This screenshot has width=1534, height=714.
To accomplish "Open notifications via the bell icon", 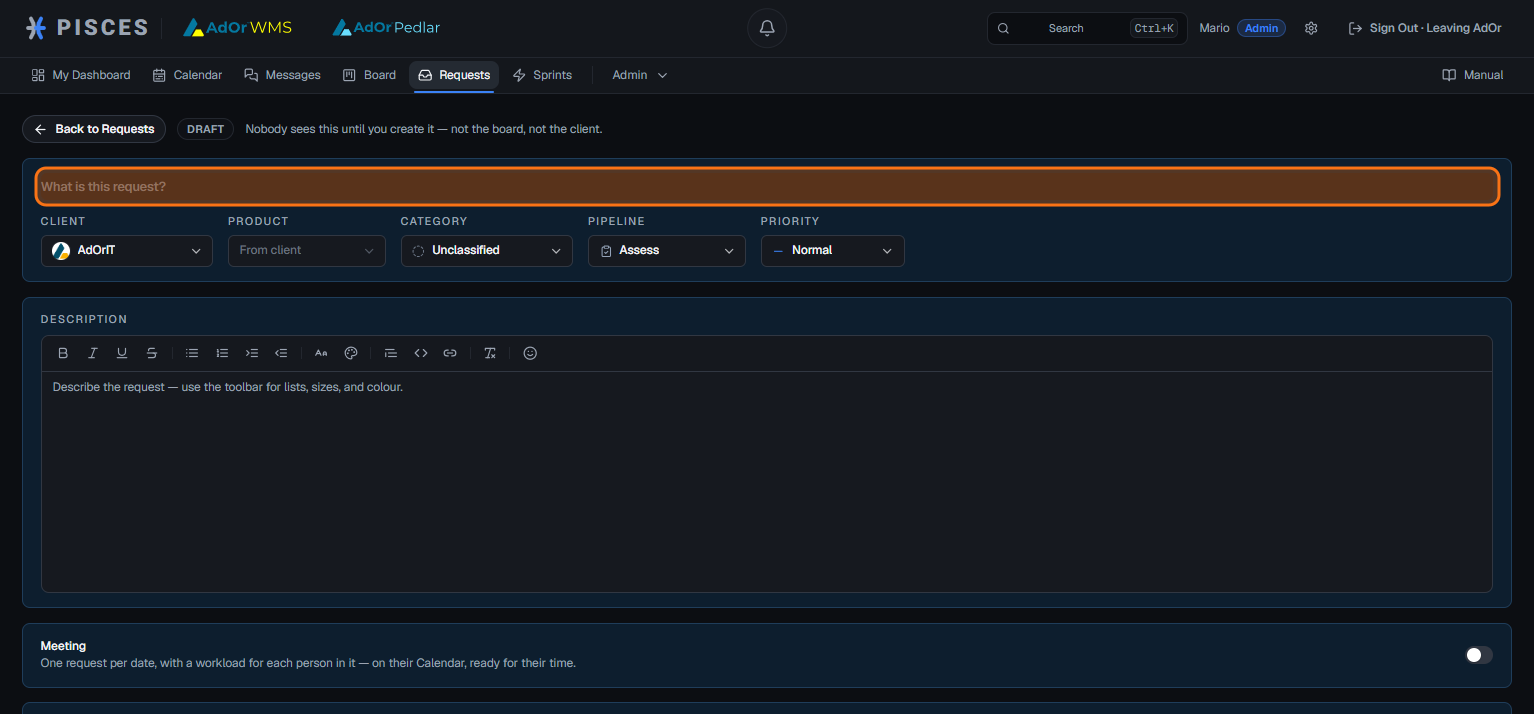I will coord(767,28).
